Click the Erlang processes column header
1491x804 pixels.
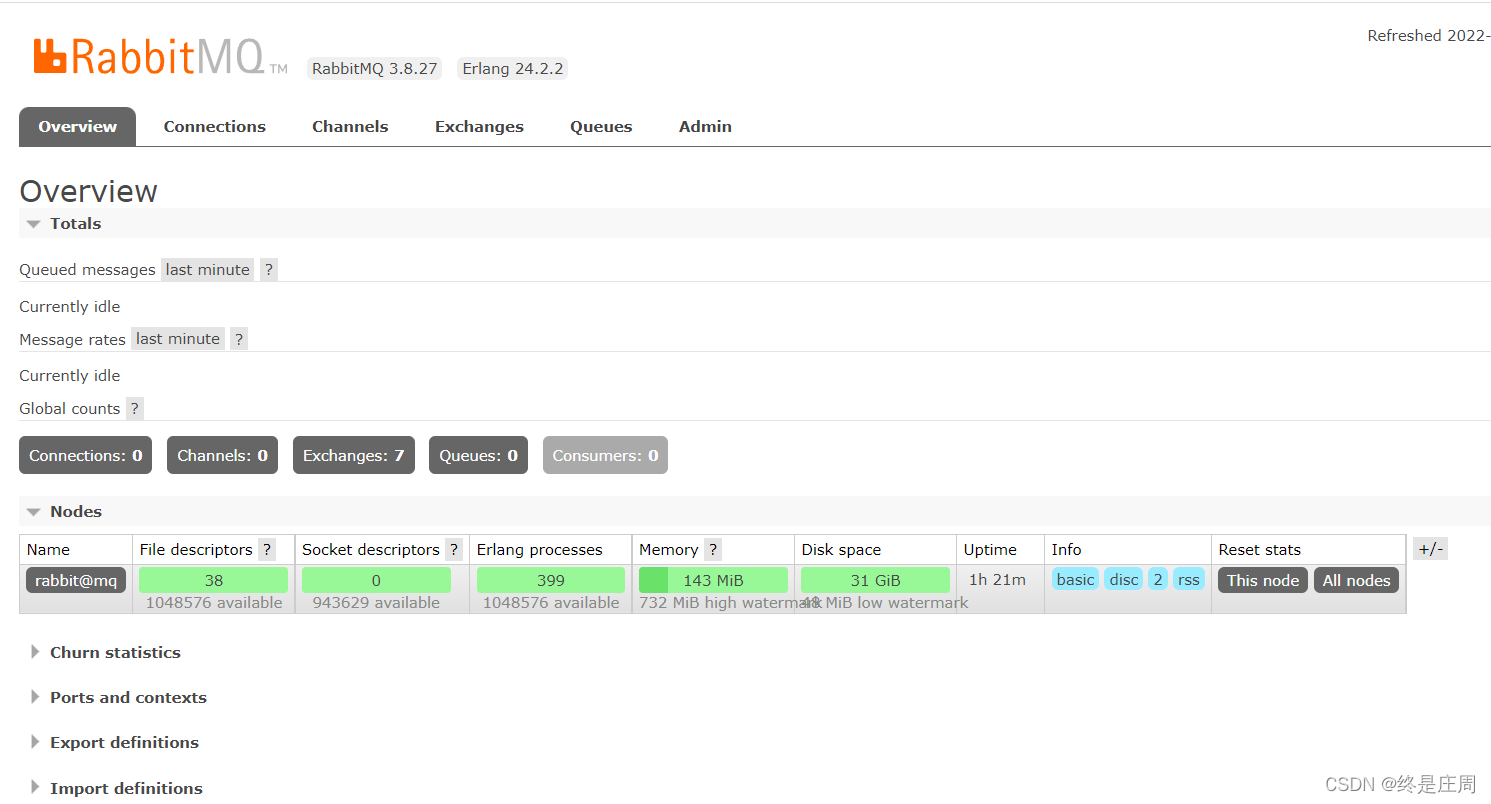[539, 549]
